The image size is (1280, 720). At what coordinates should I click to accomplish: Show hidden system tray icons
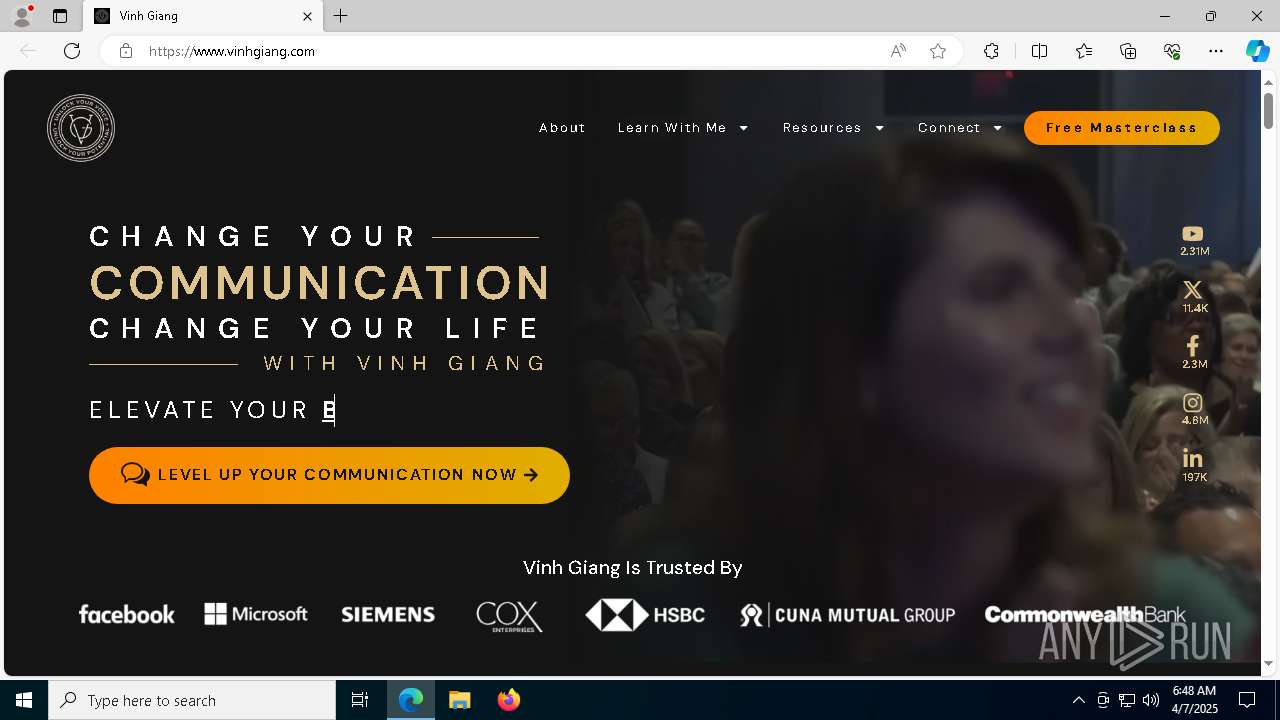1078,700
